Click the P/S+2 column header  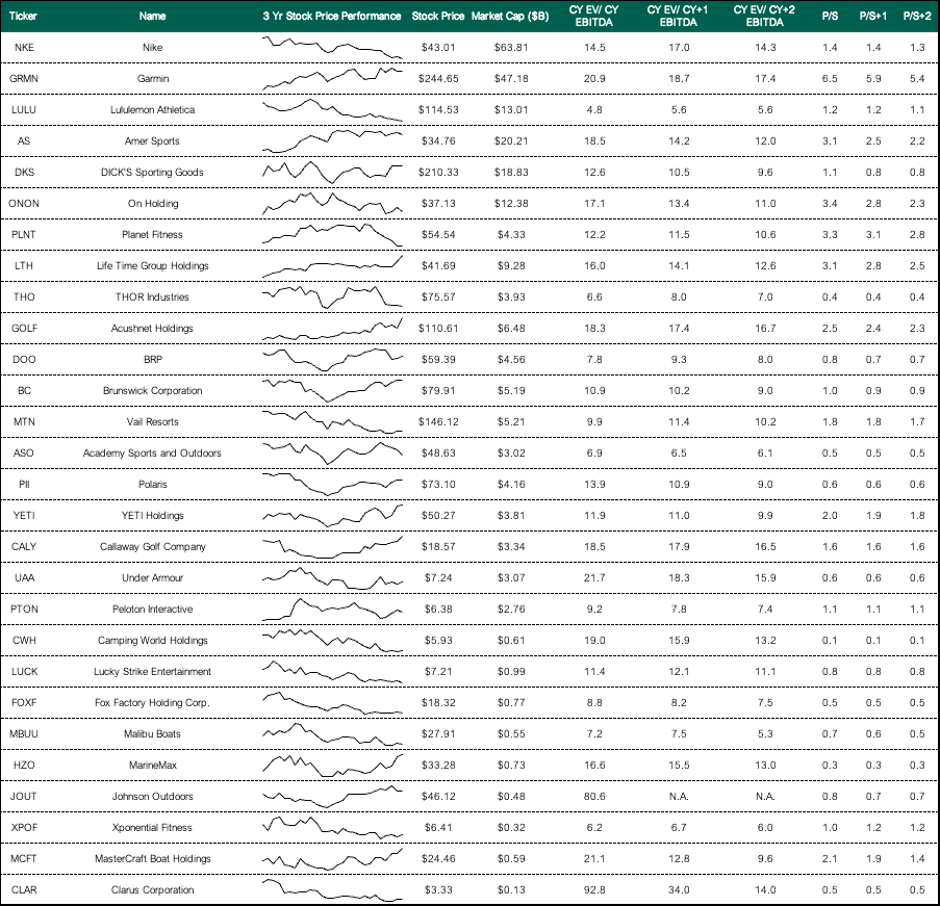tap(917, 16)
